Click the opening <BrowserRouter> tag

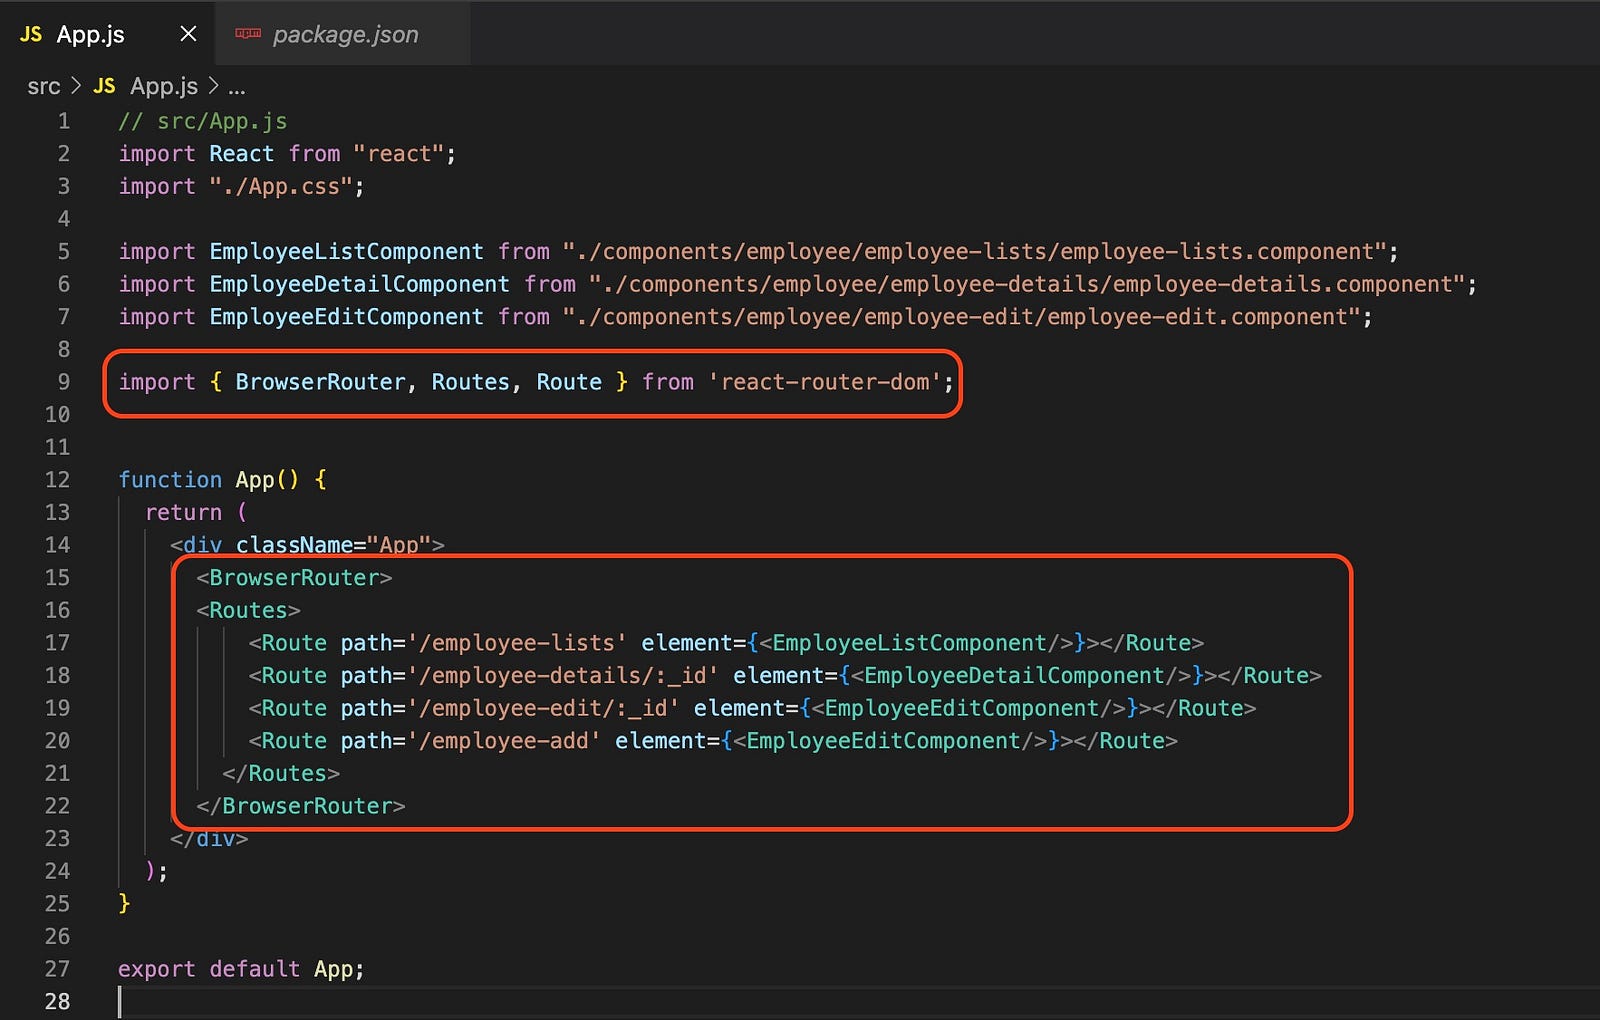(294, 578)
